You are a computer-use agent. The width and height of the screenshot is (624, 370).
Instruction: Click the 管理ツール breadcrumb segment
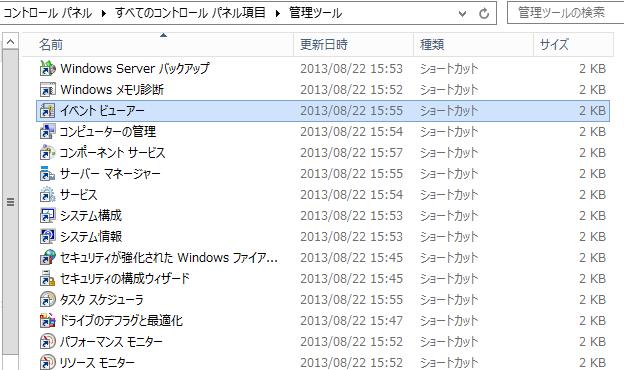click(315, 13)
